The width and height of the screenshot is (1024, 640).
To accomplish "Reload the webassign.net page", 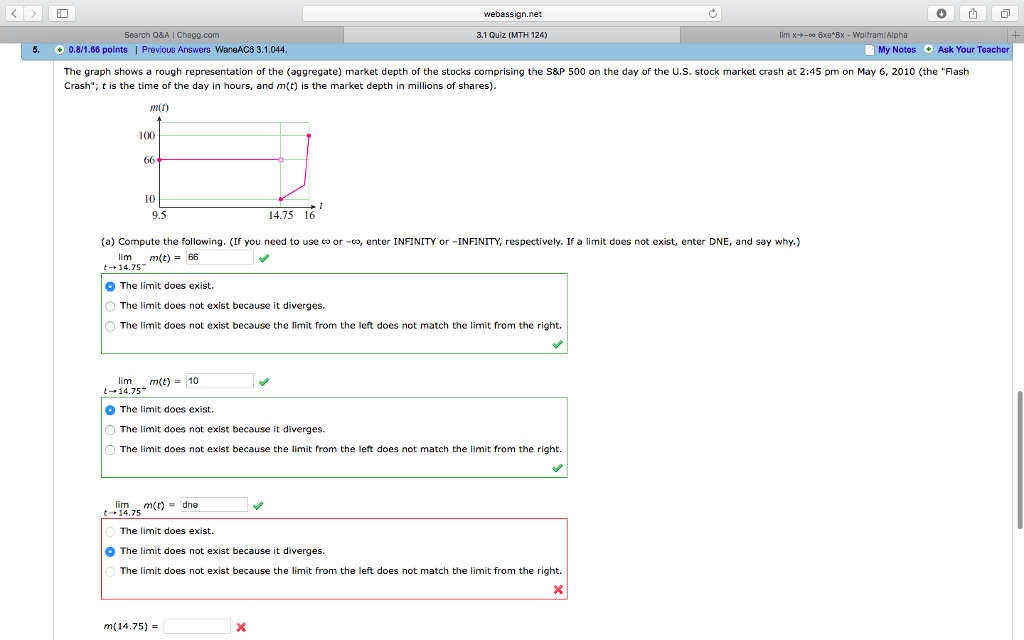I will click(x=711, y=14).
